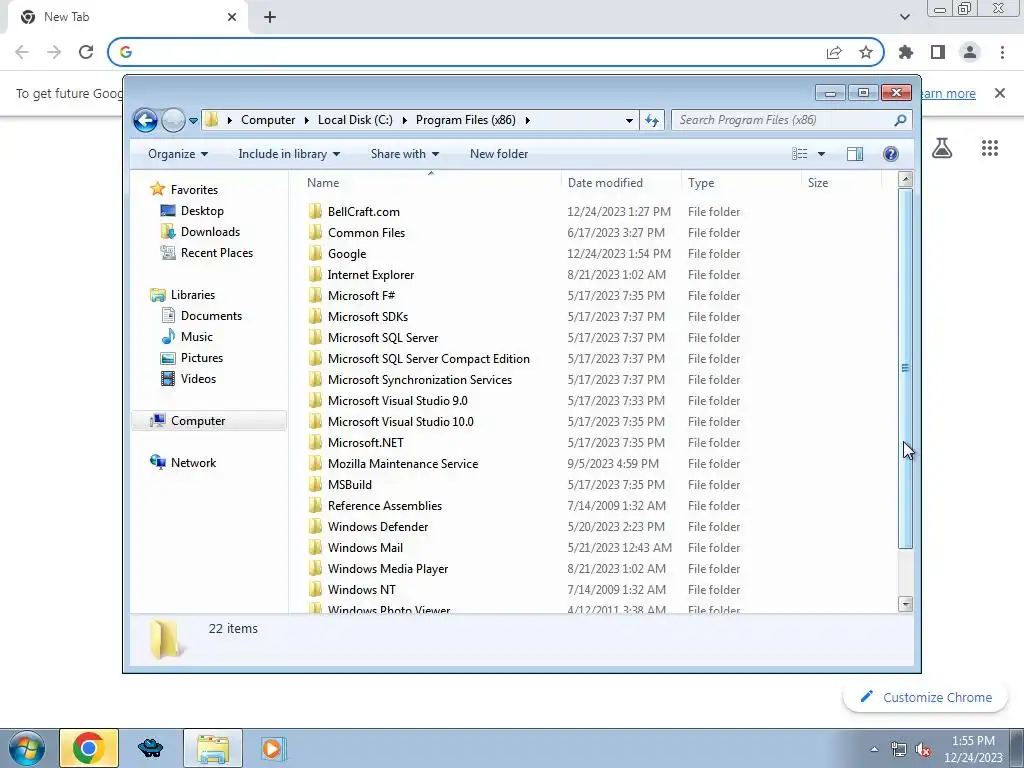Open the Include in library menu
The image size is (1024, 768).
point(289,154)
